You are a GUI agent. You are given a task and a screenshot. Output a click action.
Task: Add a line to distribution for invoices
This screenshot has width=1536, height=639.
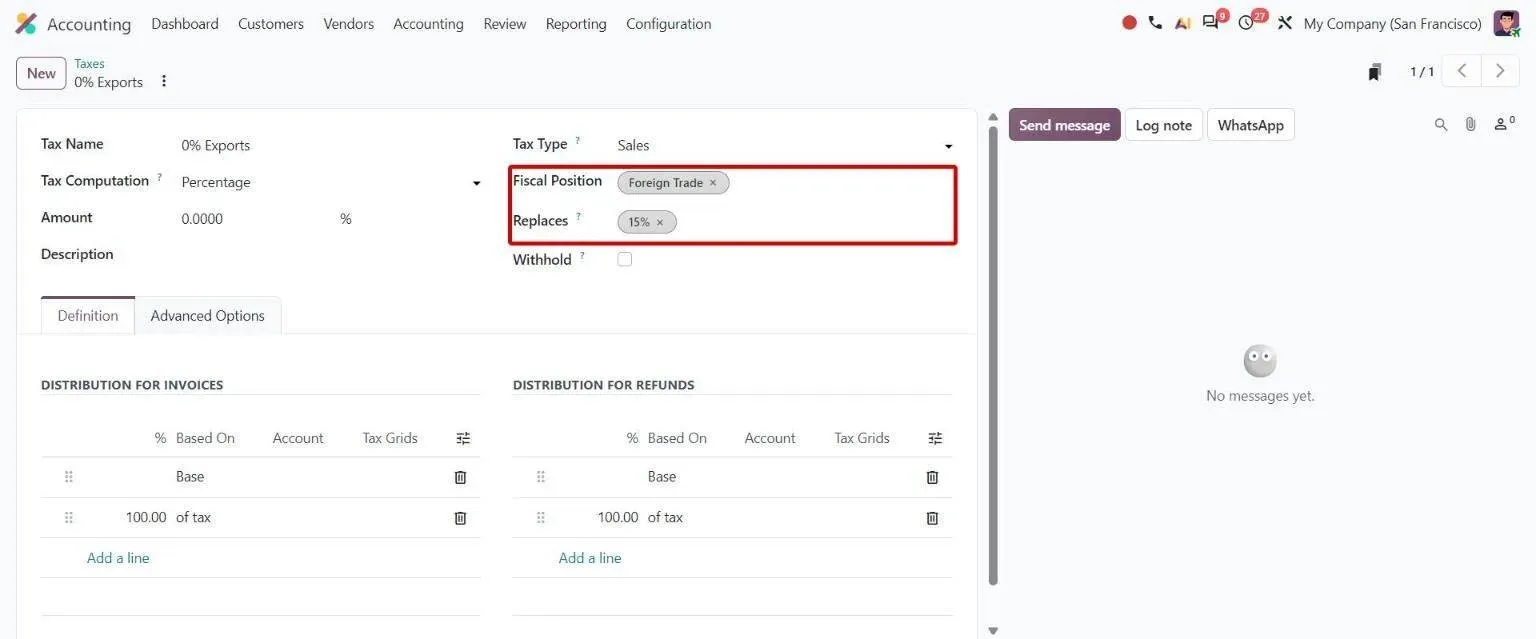pos(118,558)
